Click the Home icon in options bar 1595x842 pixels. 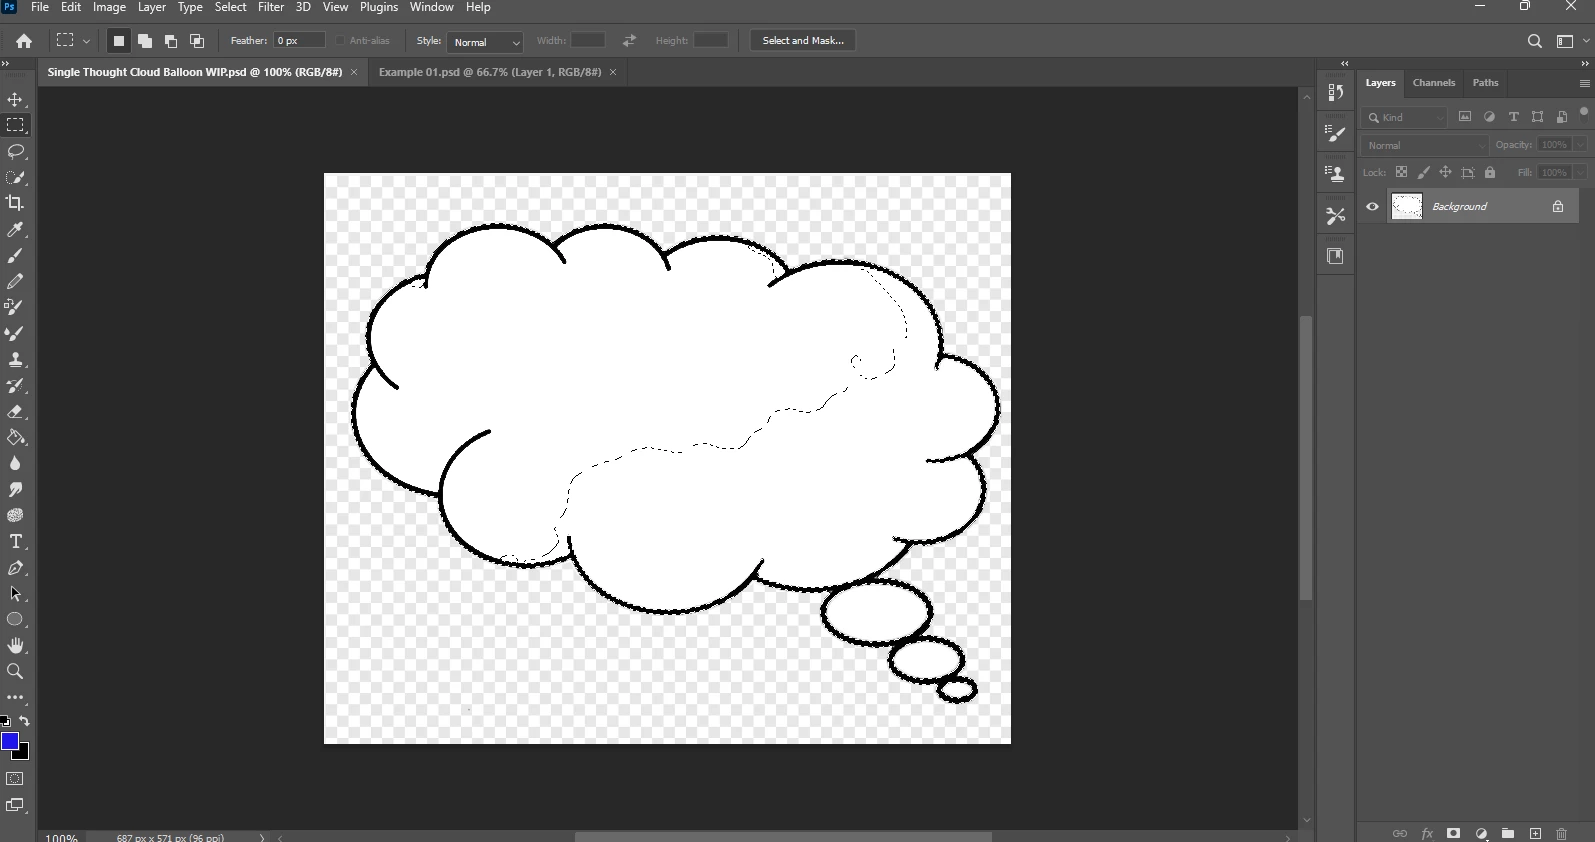[x=24, y=41]
